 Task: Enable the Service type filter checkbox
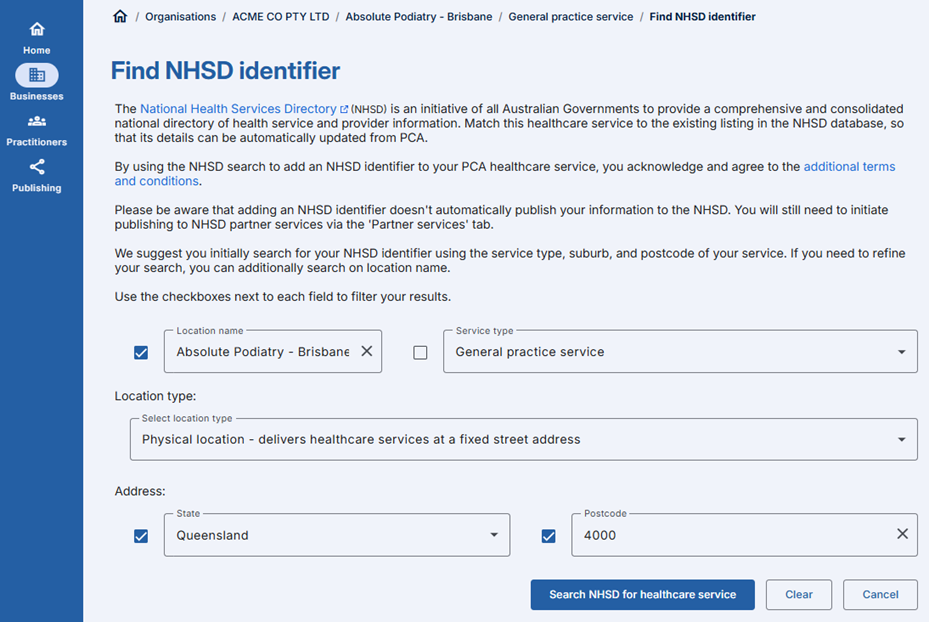(x=420, y=351)
